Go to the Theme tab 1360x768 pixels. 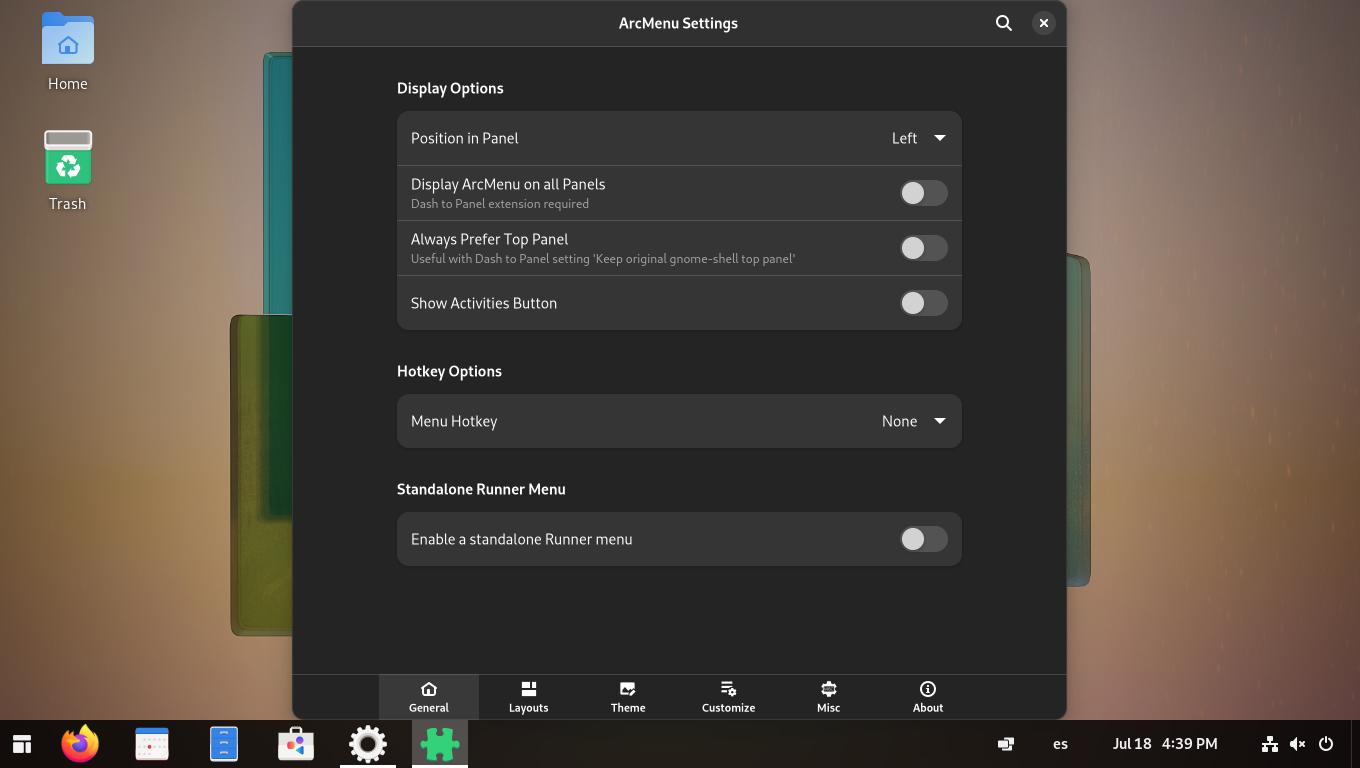pos(628,697)
